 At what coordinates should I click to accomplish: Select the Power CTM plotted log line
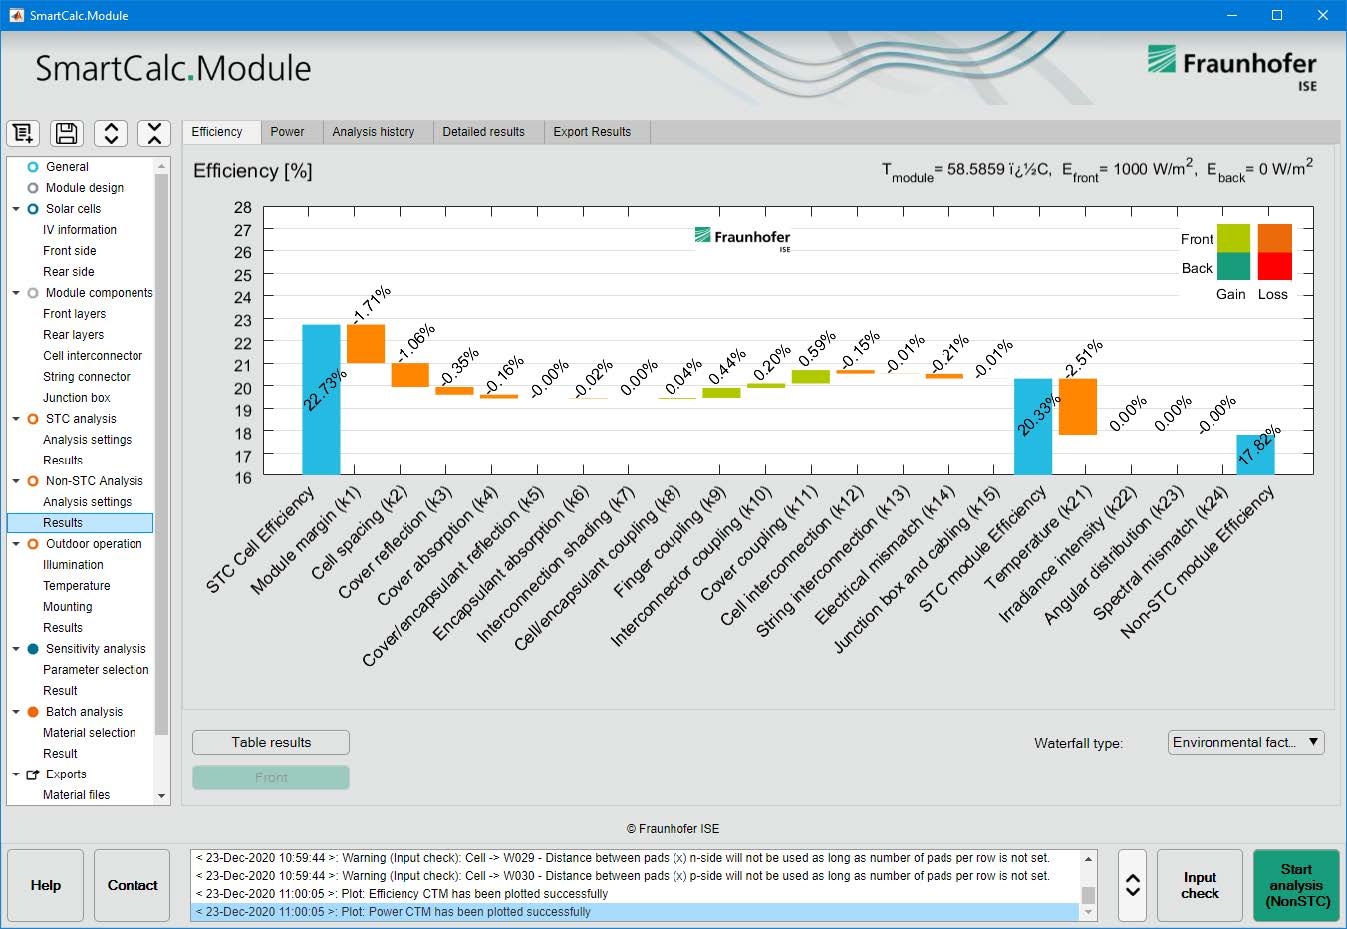[635, 912]
